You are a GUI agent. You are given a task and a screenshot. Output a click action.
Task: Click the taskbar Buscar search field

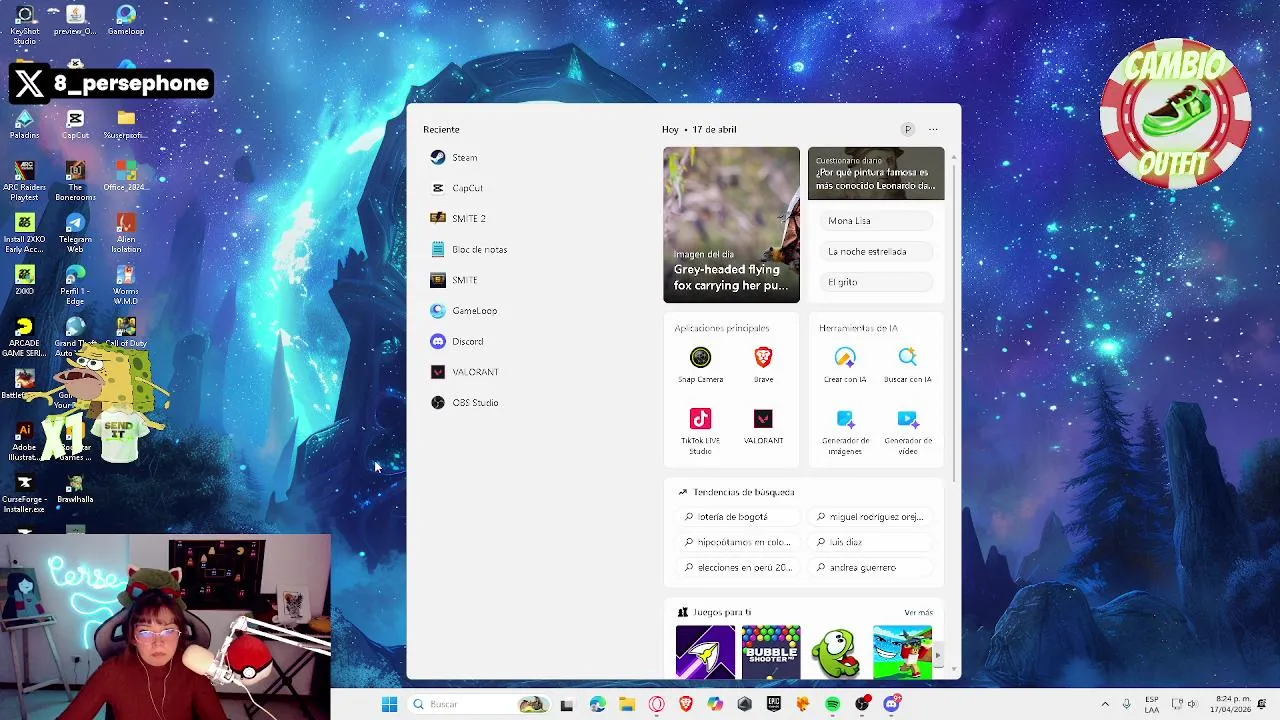[478, 704]
